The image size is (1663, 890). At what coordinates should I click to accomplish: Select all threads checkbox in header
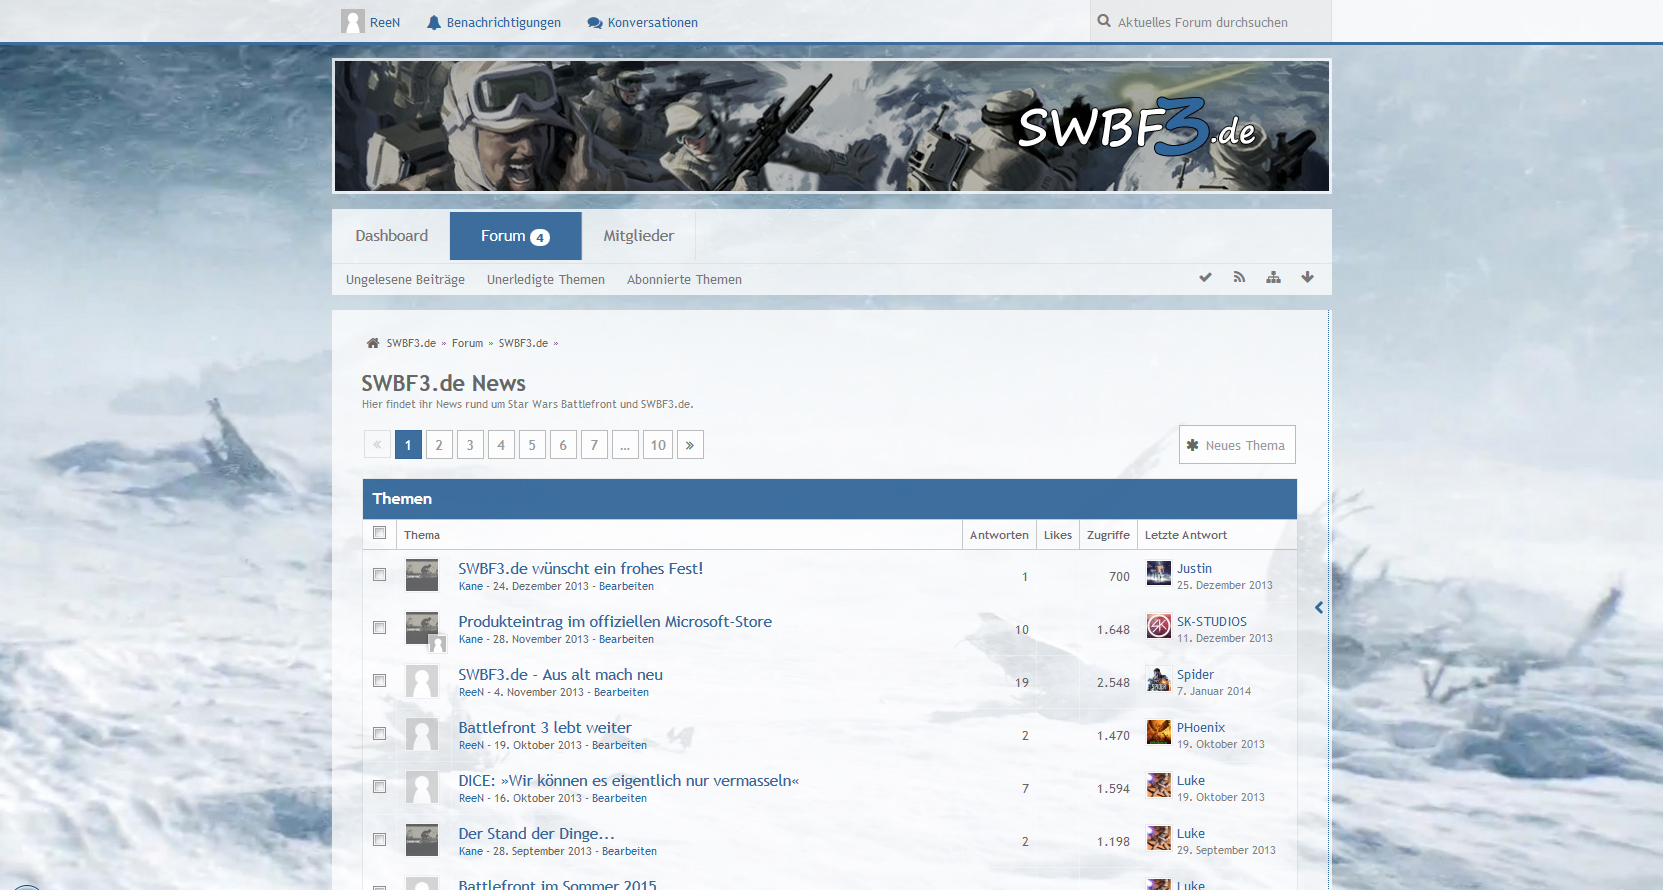click(379, 533)
